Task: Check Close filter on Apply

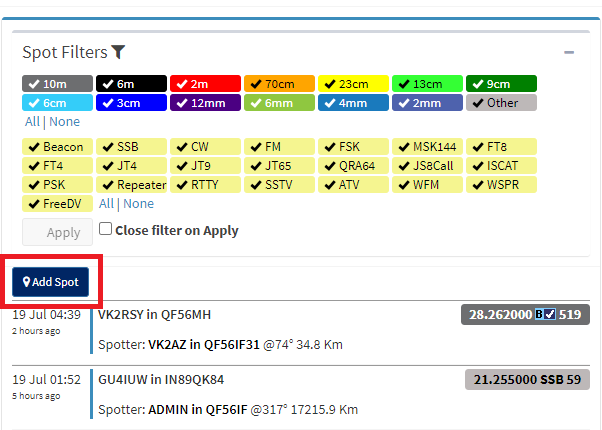Action: (x=106, y=230)
